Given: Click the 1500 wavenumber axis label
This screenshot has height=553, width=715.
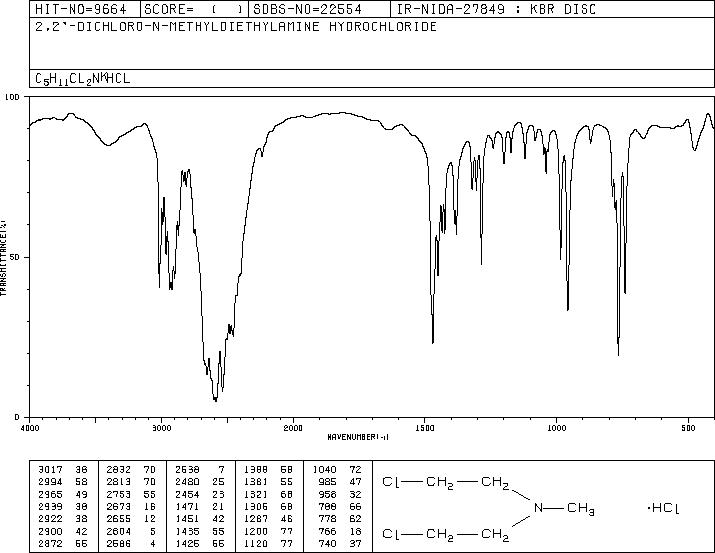Looking at the screenshot, I should click(425, 428).
